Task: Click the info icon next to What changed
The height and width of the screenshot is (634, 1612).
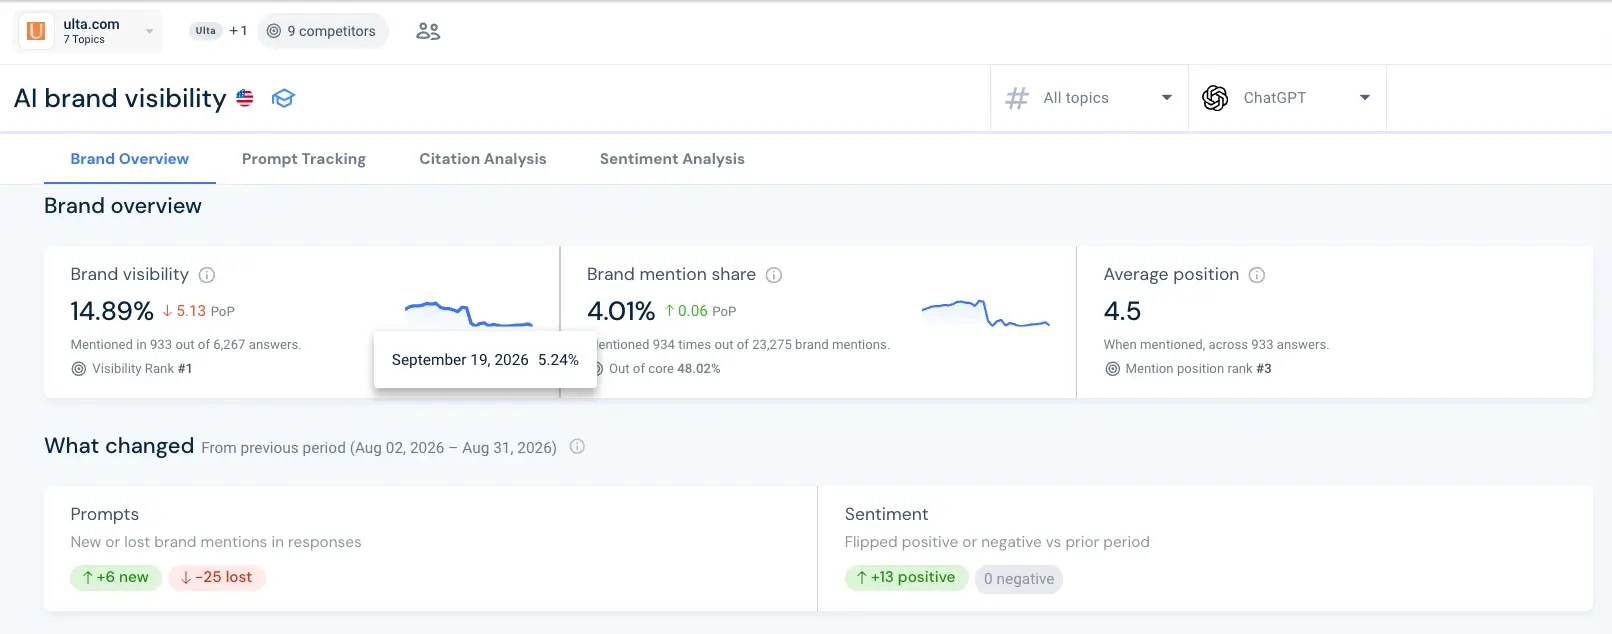Action: 577,447
